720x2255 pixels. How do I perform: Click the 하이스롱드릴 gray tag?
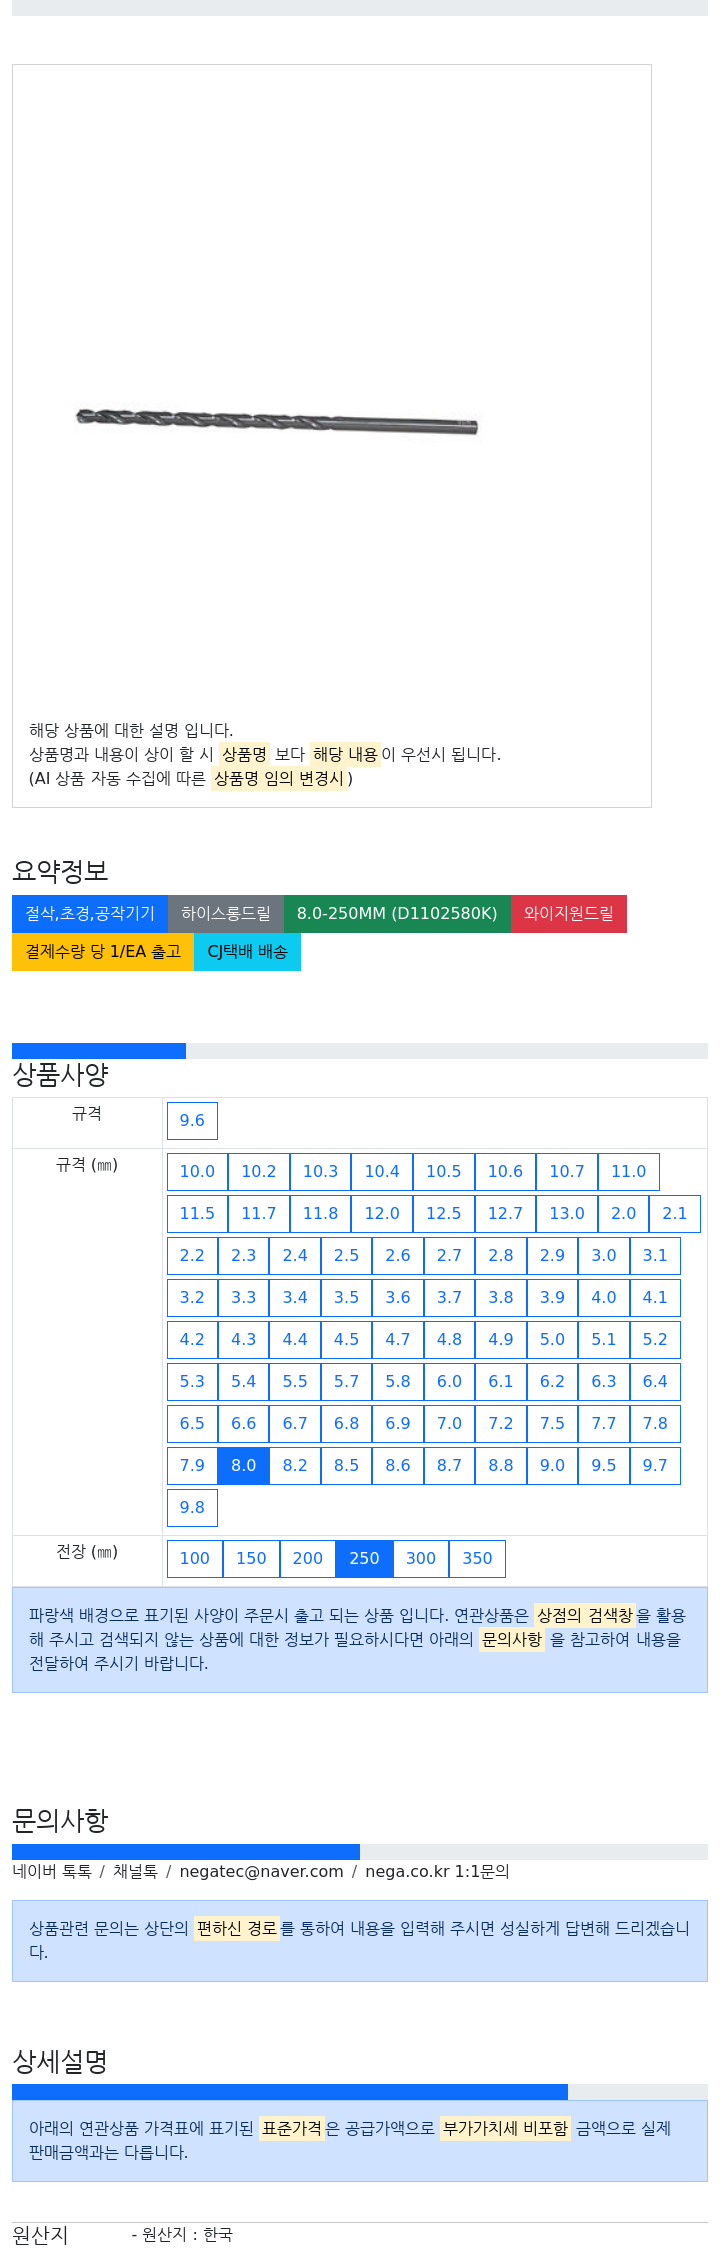tap(226, 914)
